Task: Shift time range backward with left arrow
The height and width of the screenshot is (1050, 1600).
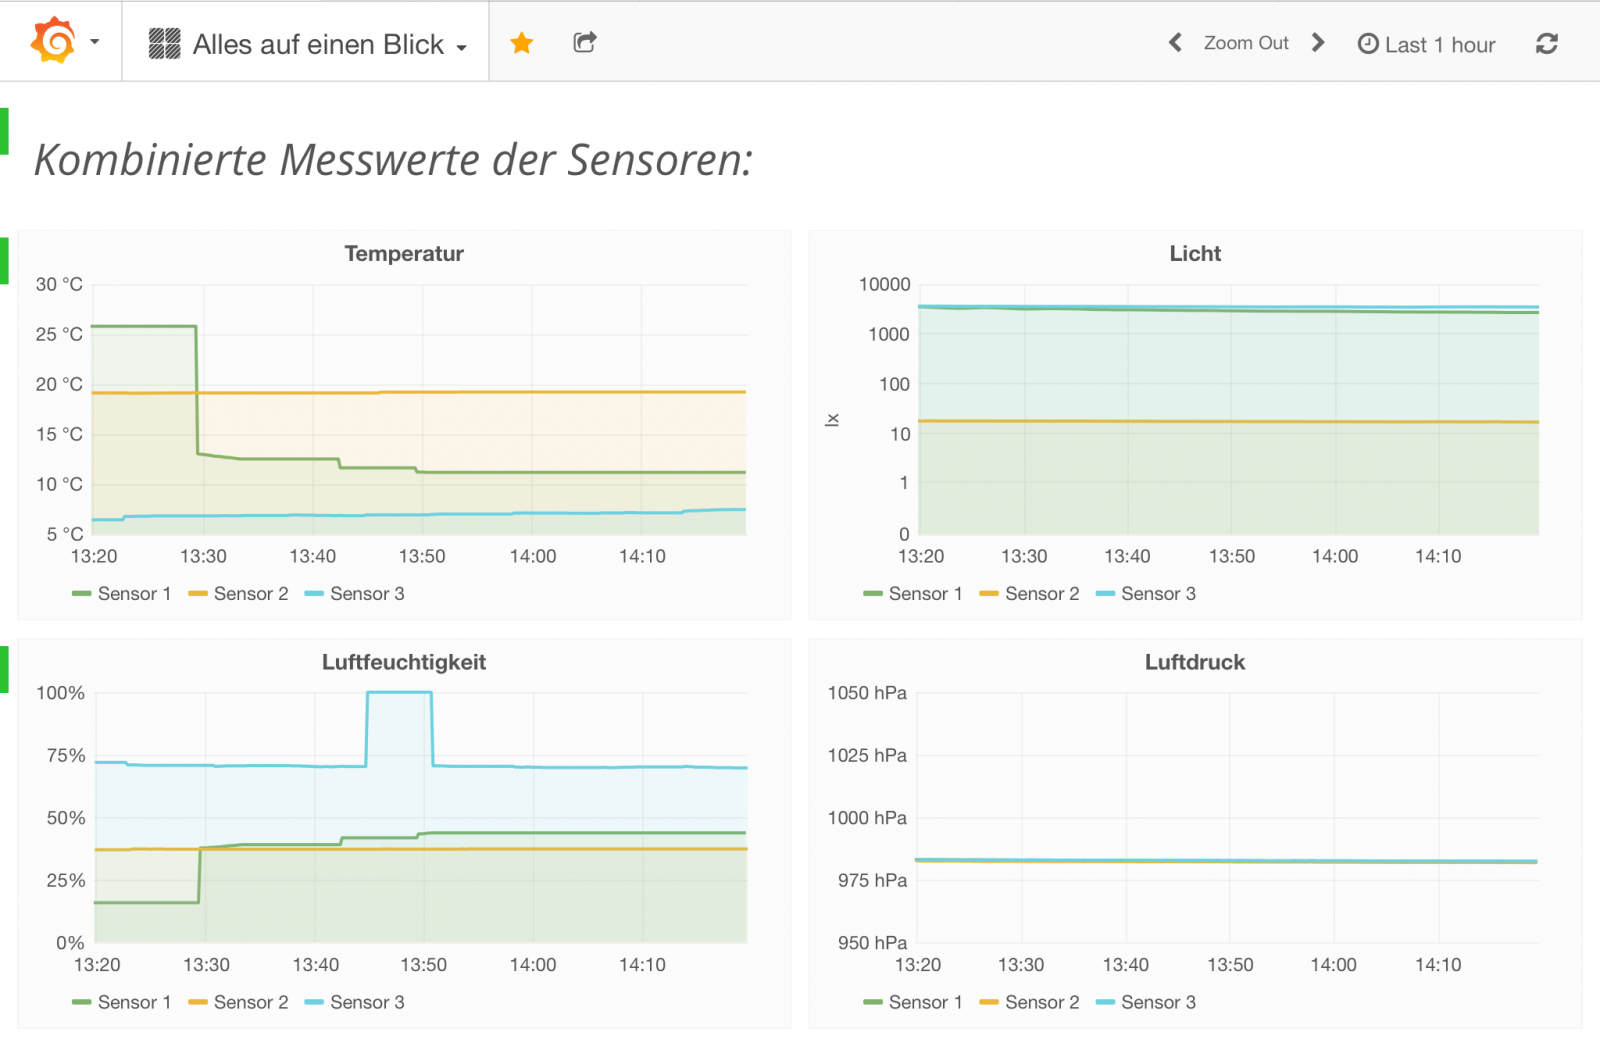Action: (1175, 43)
